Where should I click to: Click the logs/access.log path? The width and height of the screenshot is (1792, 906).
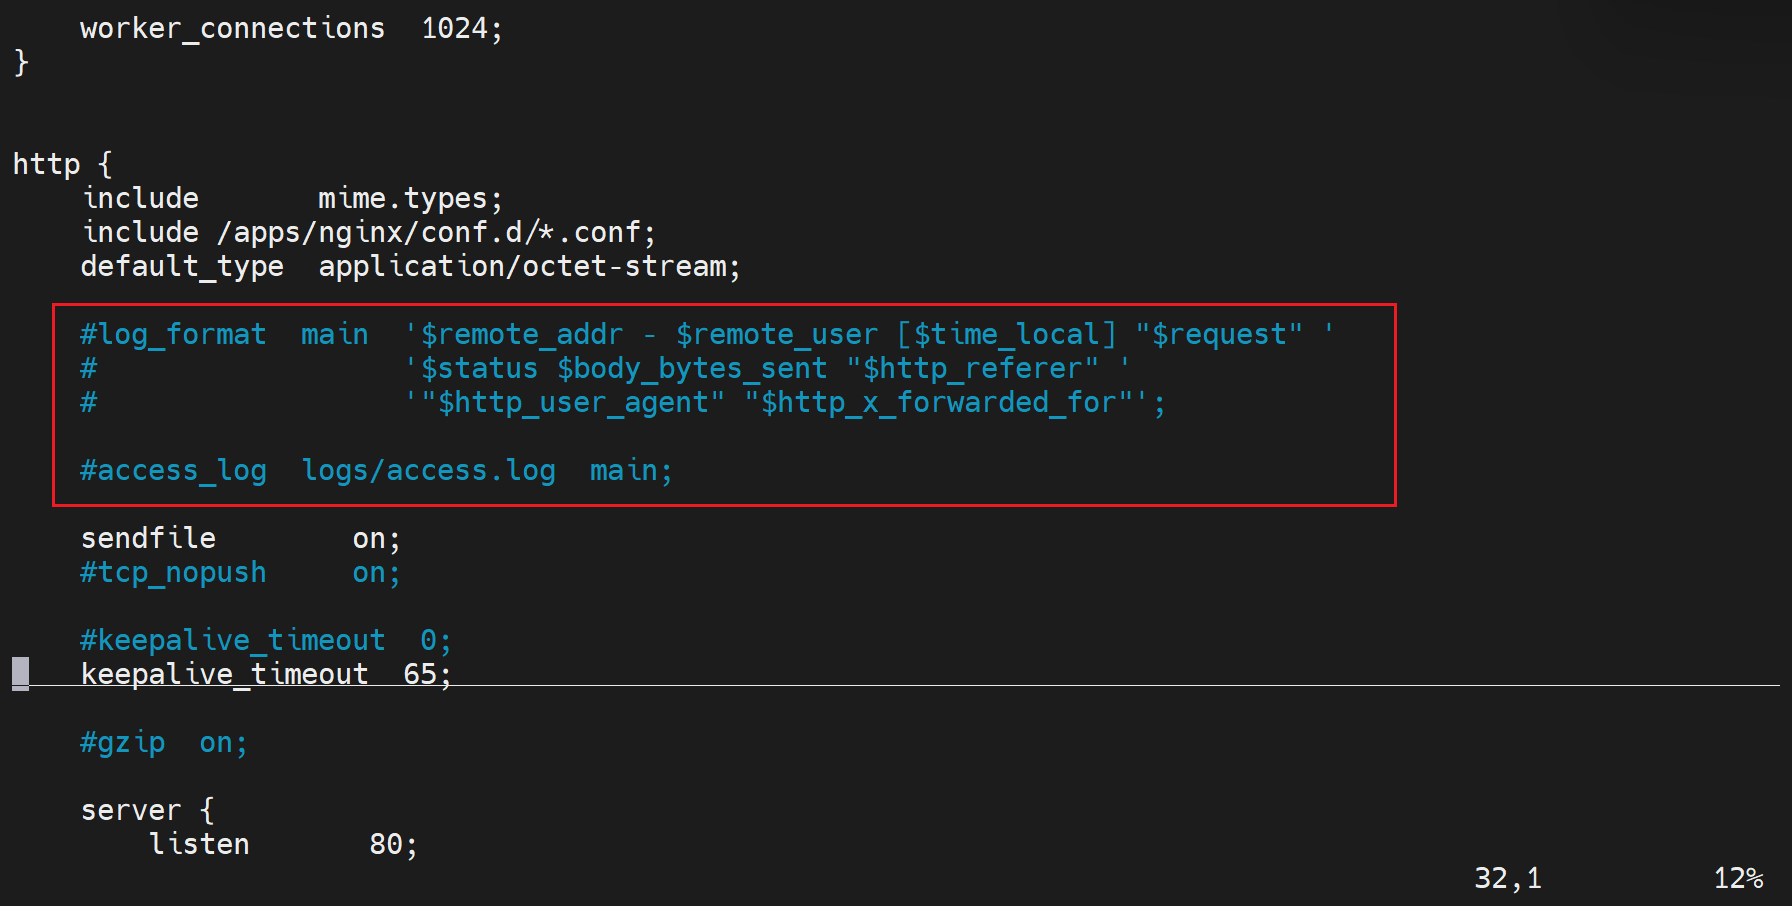tap(428, 470)
